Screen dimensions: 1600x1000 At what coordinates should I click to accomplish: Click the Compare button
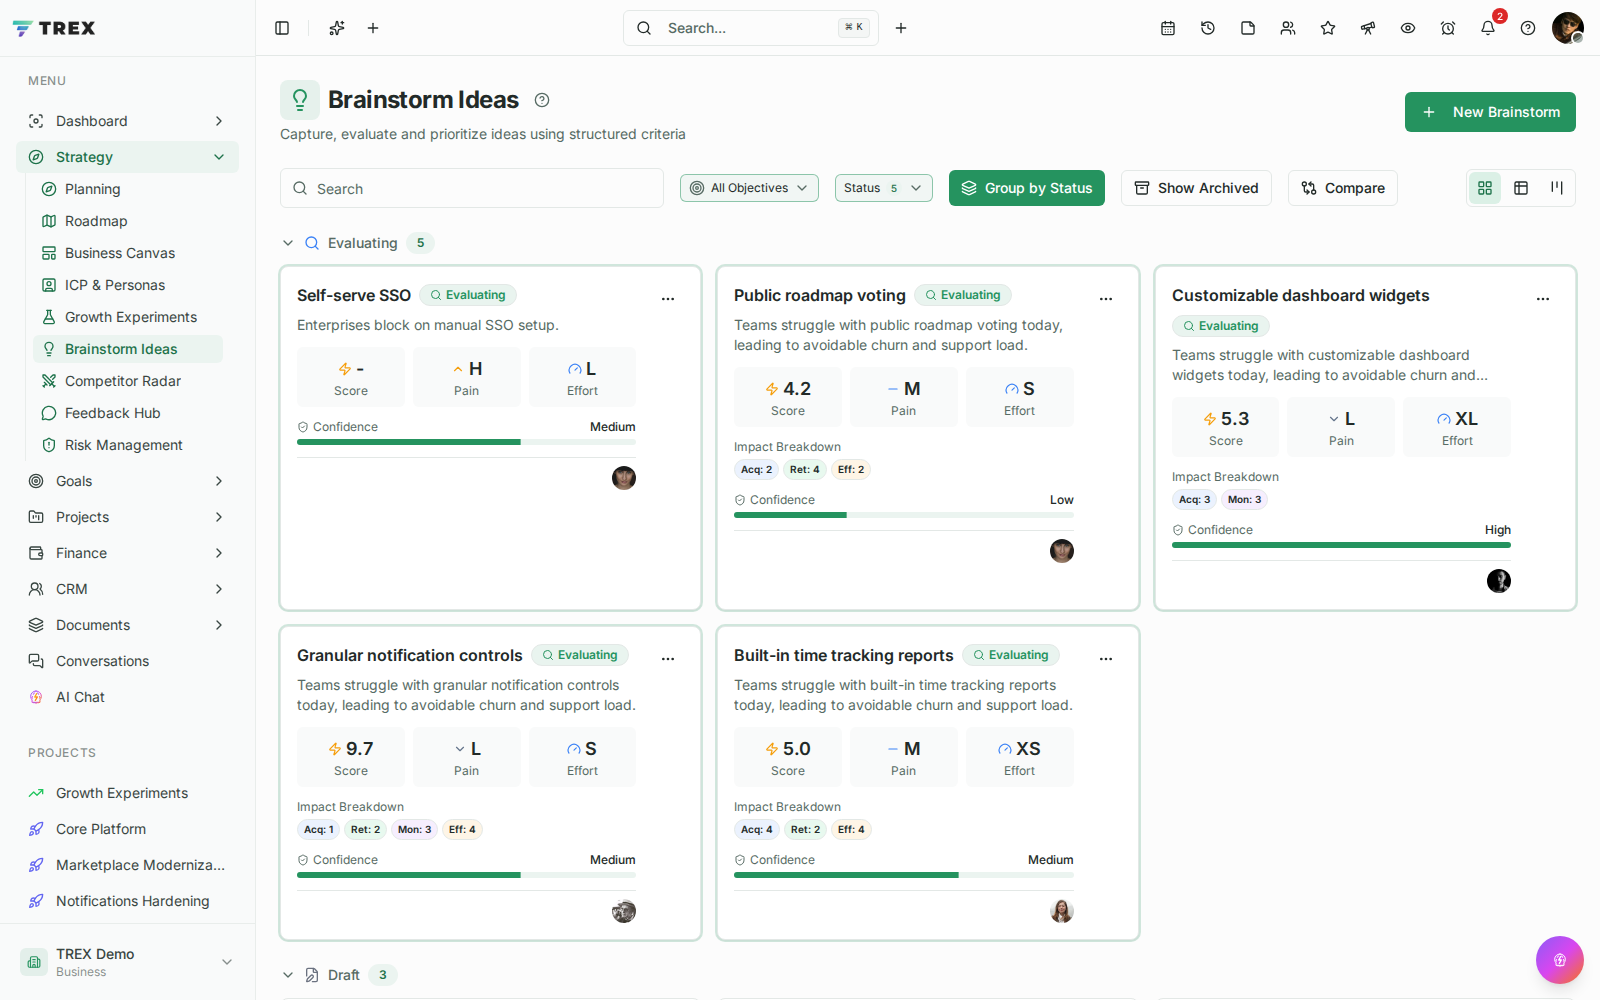coord(1343,188)
